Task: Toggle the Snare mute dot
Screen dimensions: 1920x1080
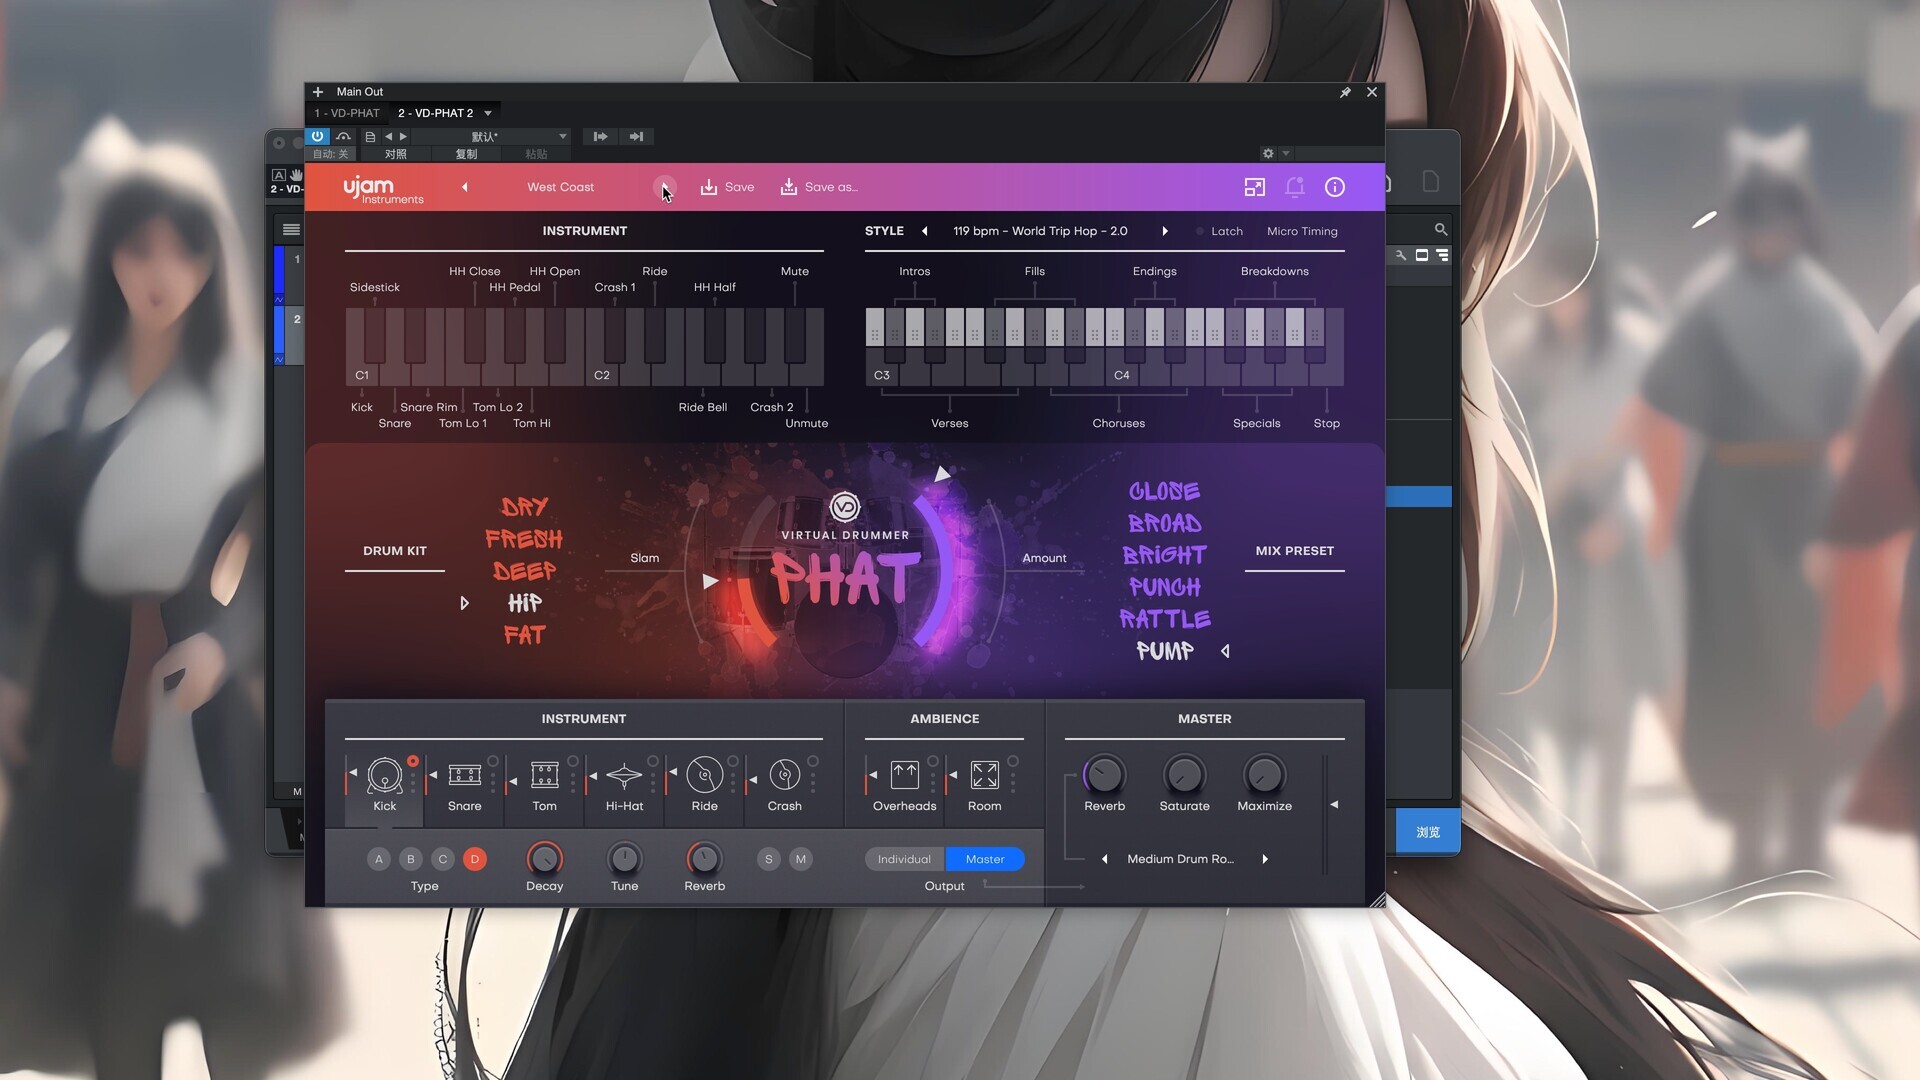Action: pos(493,761)
